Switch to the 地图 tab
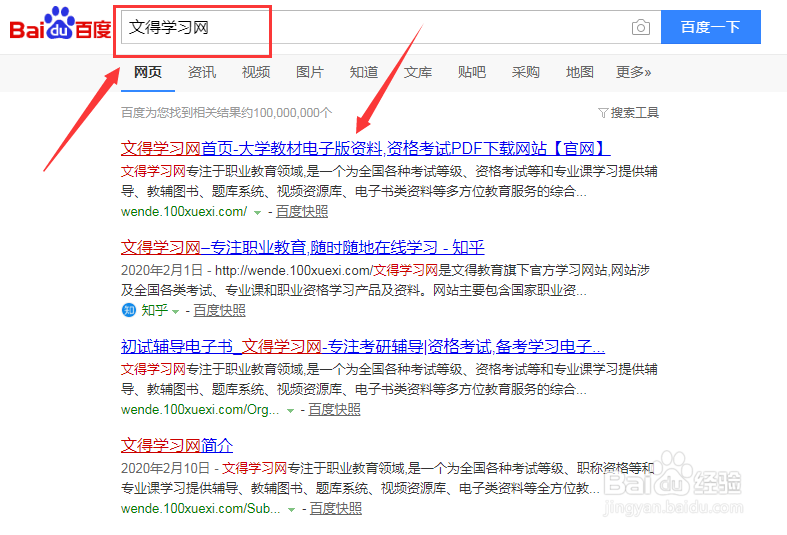The height and width of the screenshot is (535, 787). tap(580, 72)
